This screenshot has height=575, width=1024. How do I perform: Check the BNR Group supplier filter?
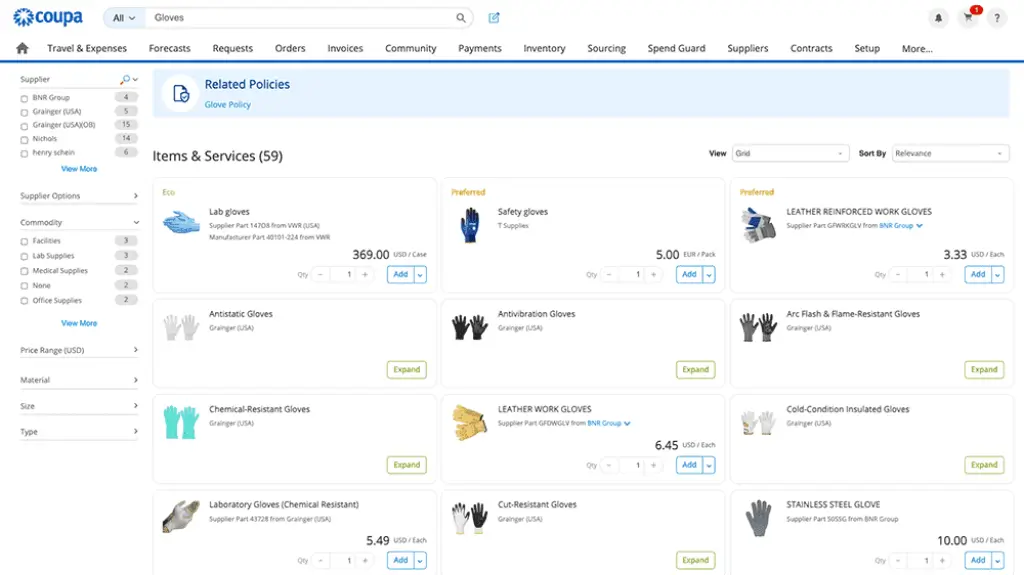point(24,99)
